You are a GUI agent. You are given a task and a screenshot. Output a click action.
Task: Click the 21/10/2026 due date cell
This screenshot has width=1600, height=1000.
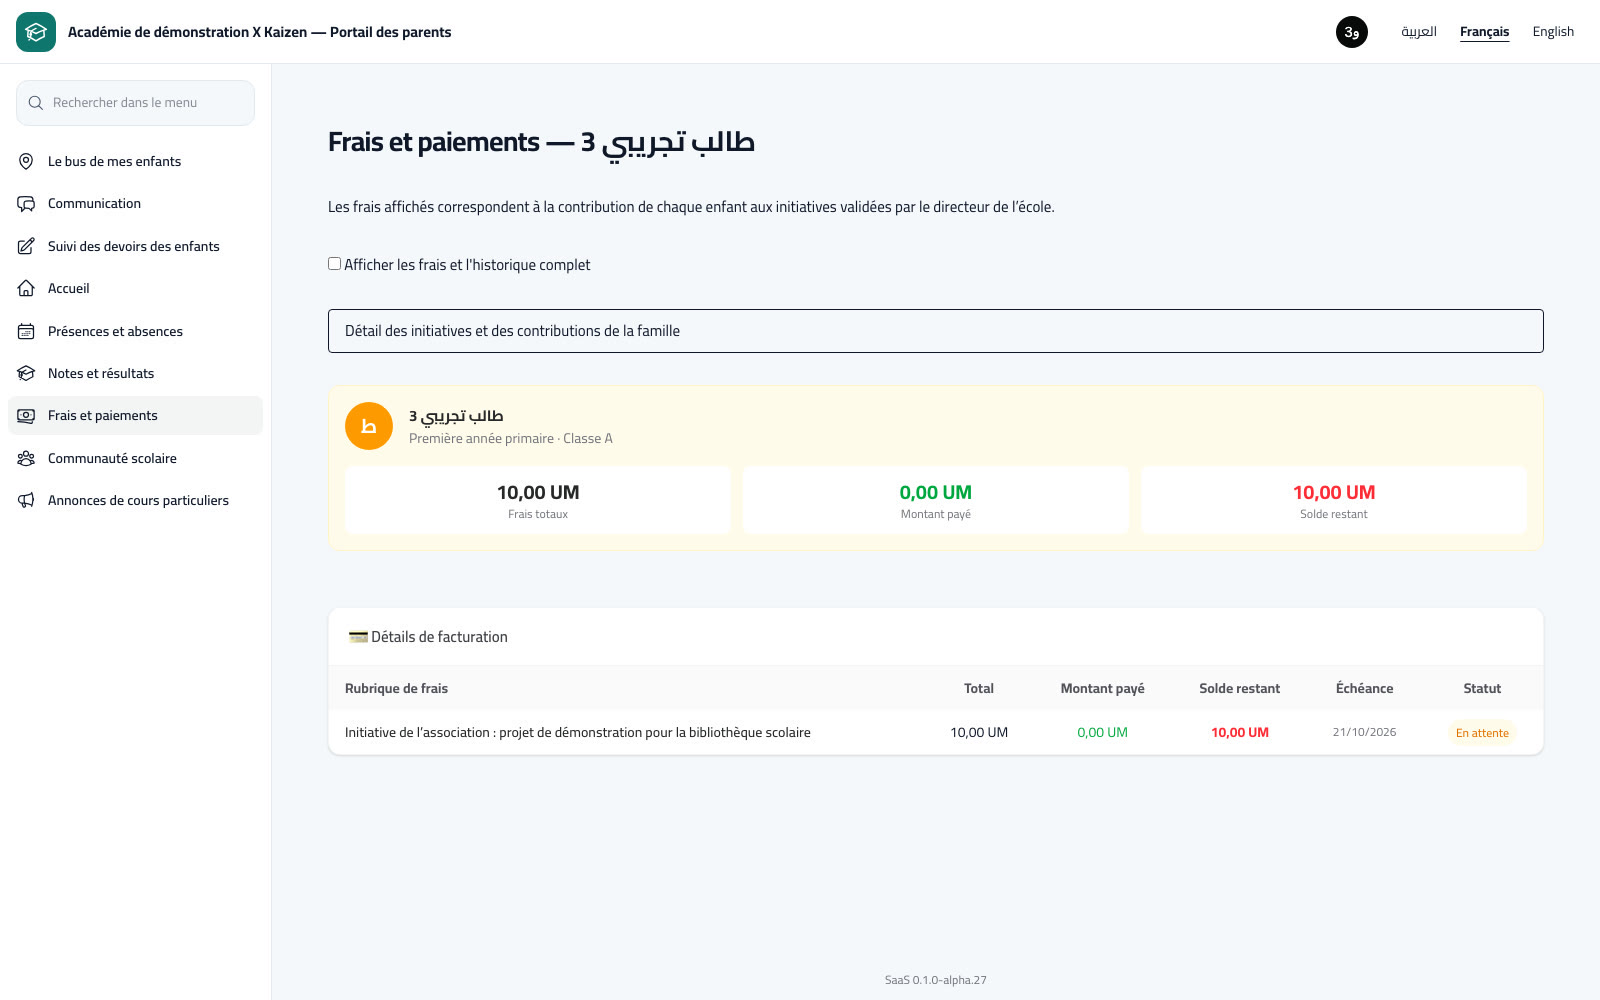click(1364, 732)
